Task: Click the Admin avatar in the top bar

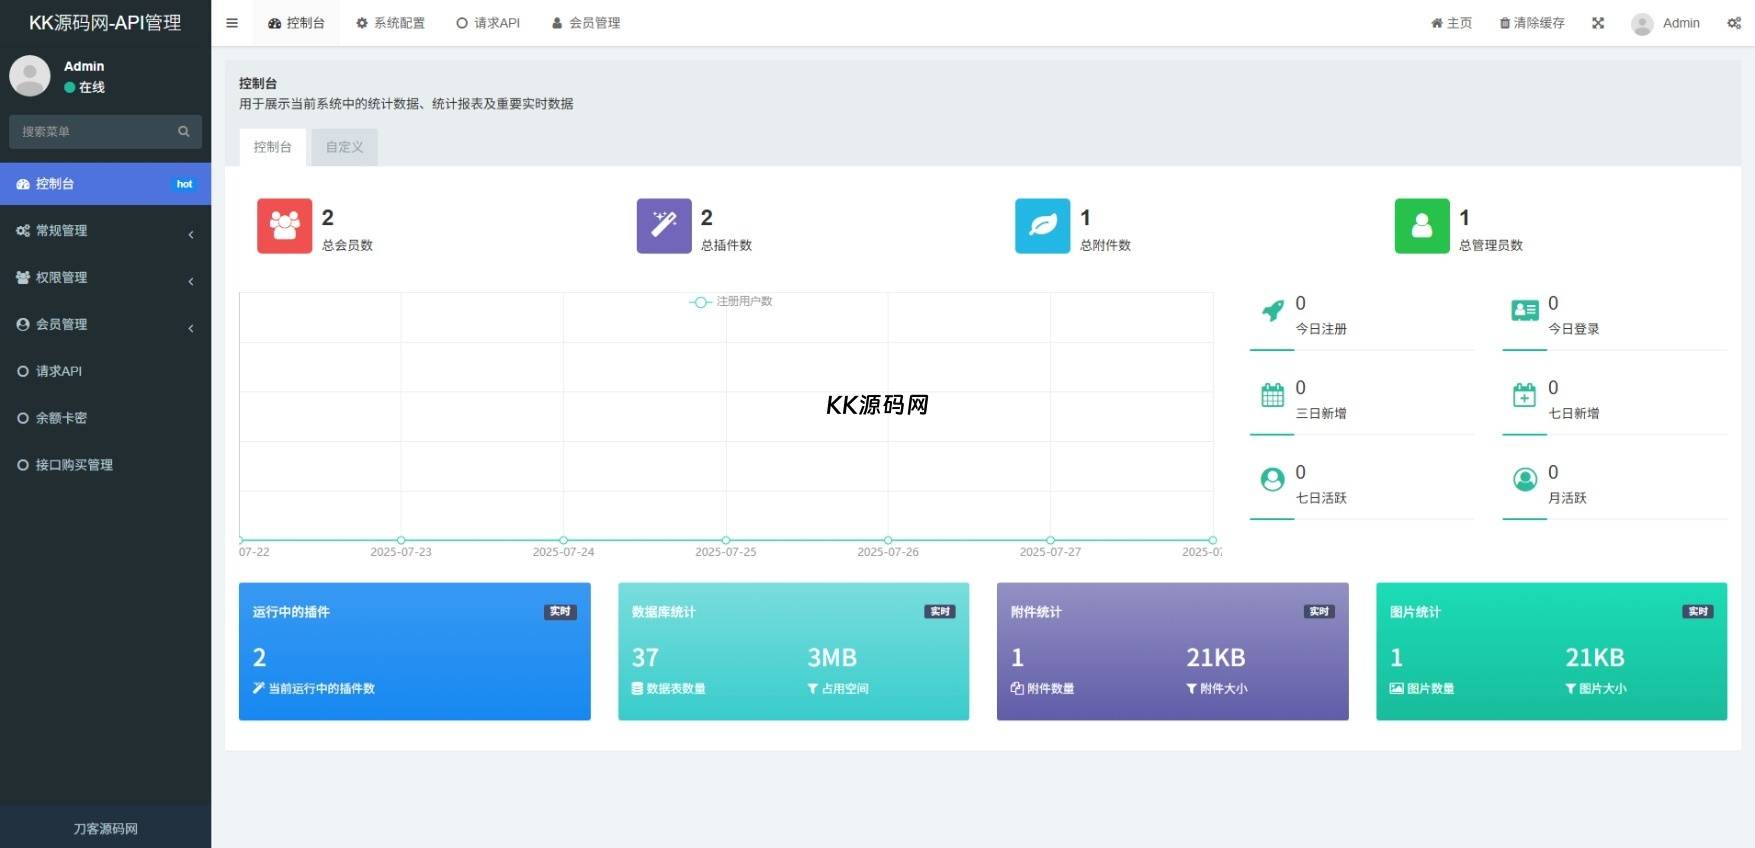Action: [x=1642, y=24]
